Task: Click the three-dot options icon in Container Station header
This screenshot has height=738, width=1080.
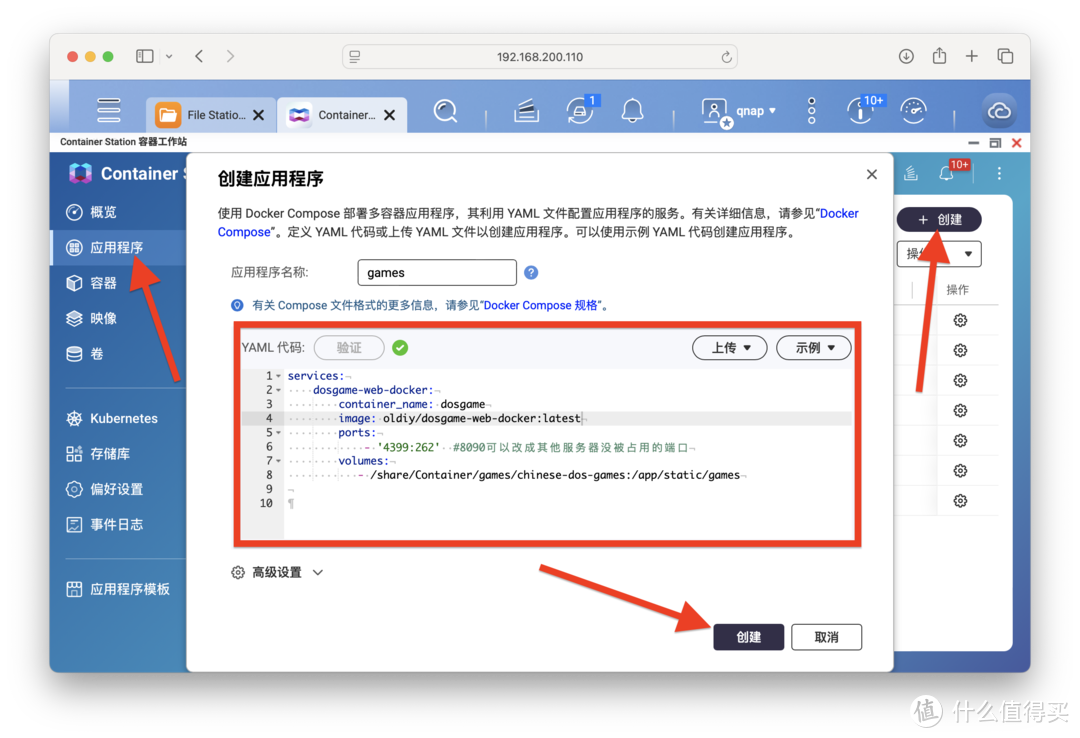Action: (x=997, y=173)
